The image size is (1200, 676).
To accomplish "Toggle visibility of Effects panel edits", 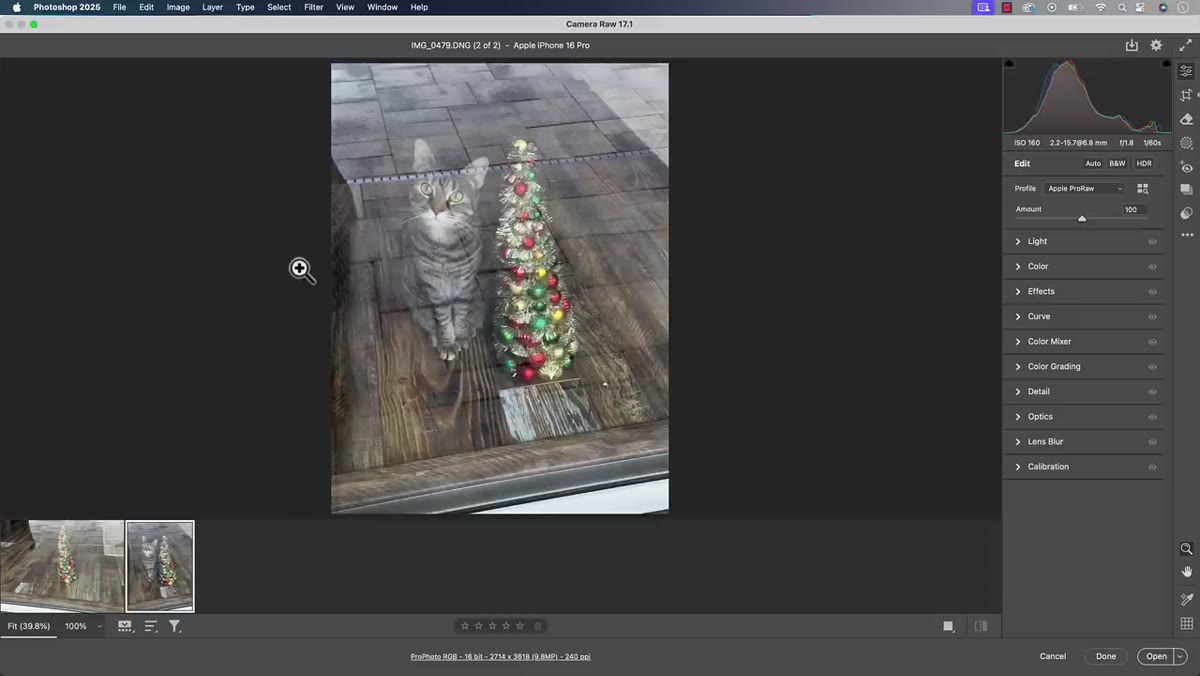I will (x=1152, y=291).
